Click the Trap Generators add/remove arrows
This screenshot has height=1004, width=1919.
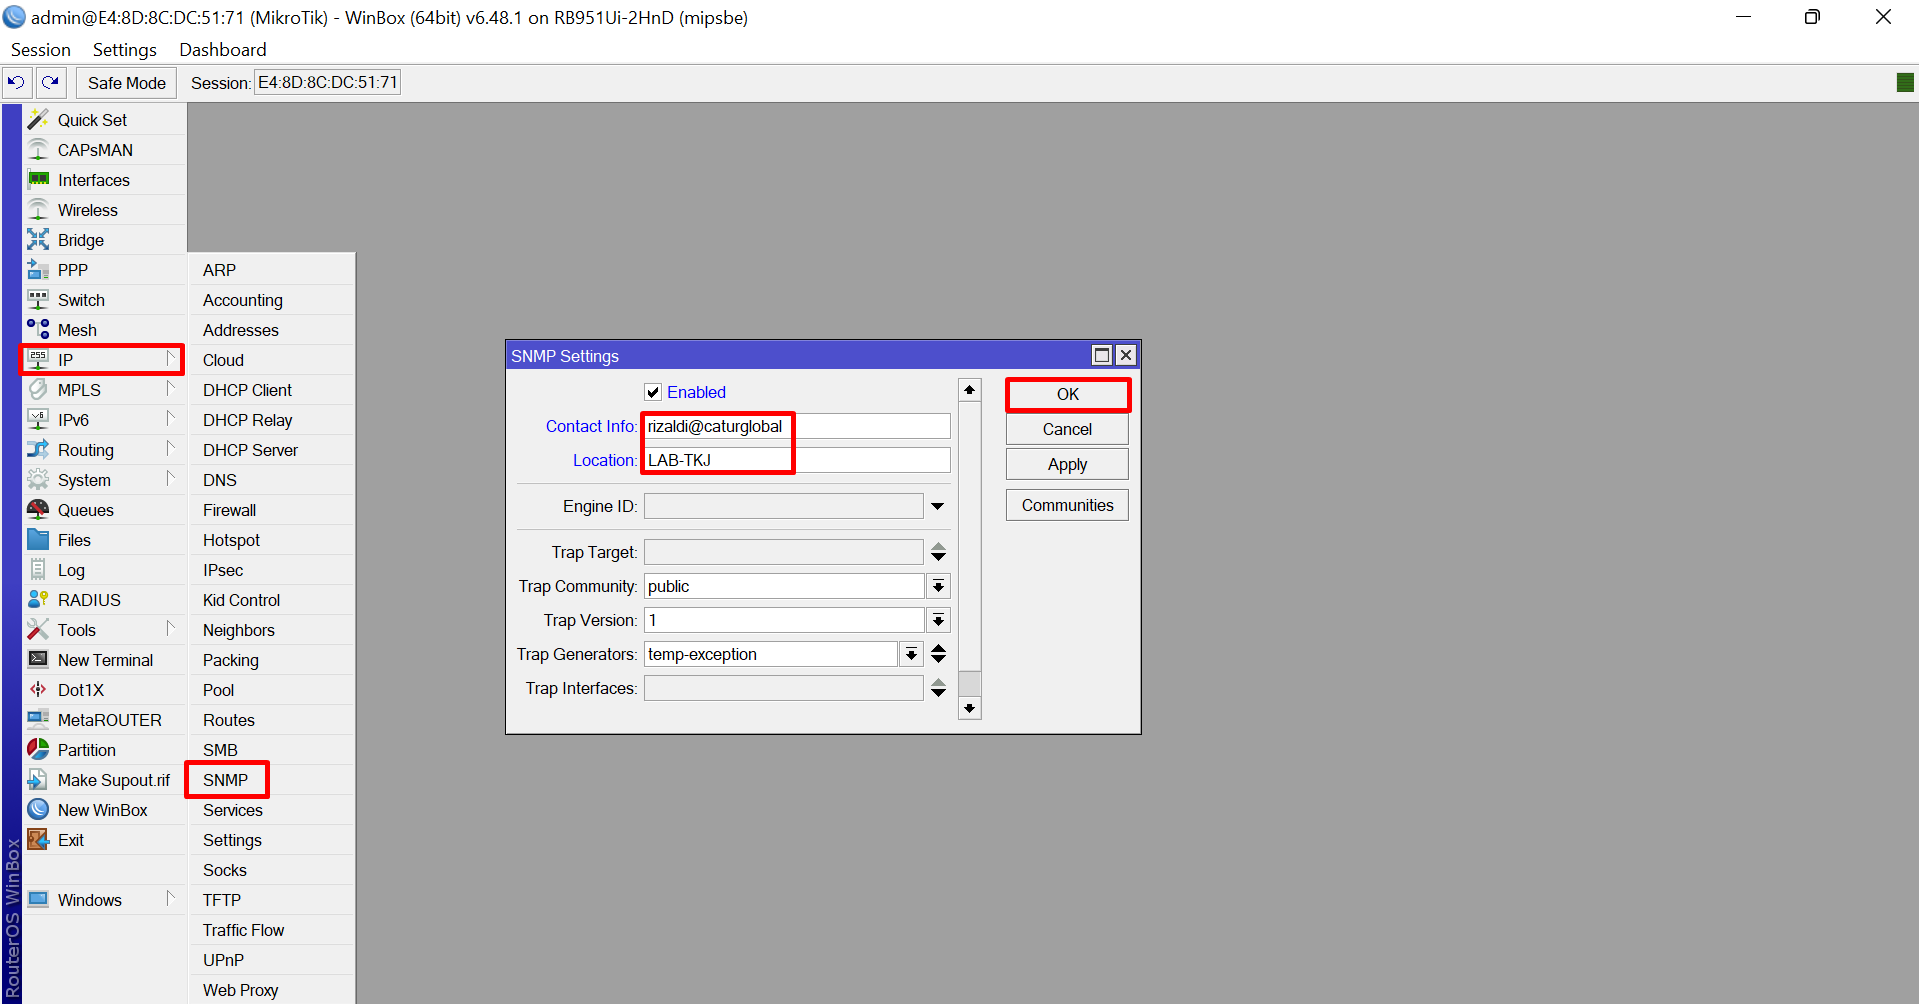[938, 654]
